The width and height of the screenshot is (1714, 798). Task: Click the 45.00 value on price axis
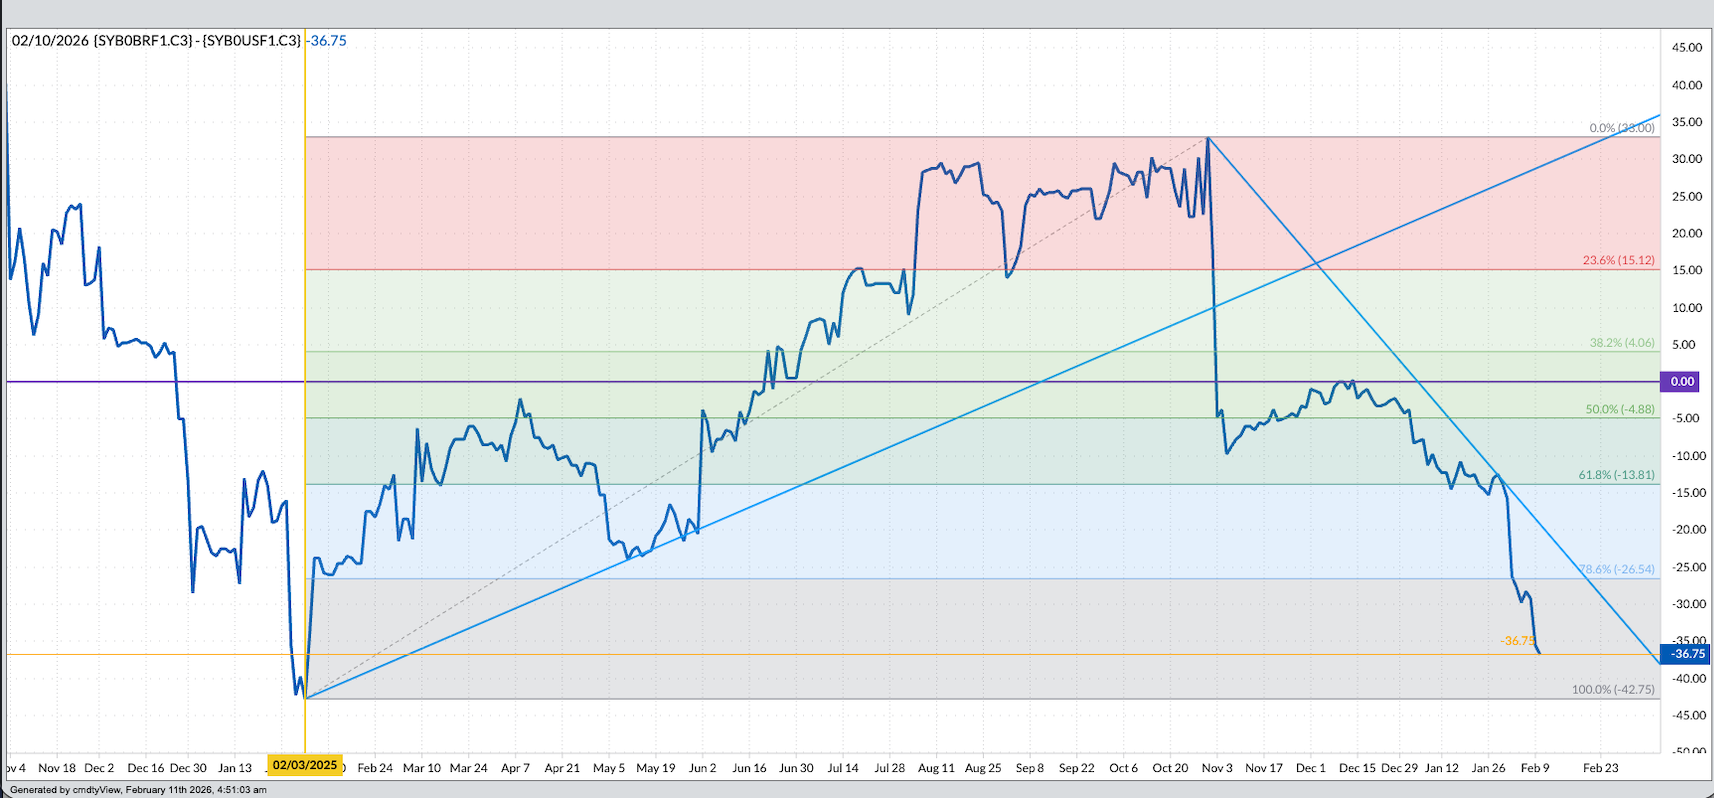click(1687, 47)
